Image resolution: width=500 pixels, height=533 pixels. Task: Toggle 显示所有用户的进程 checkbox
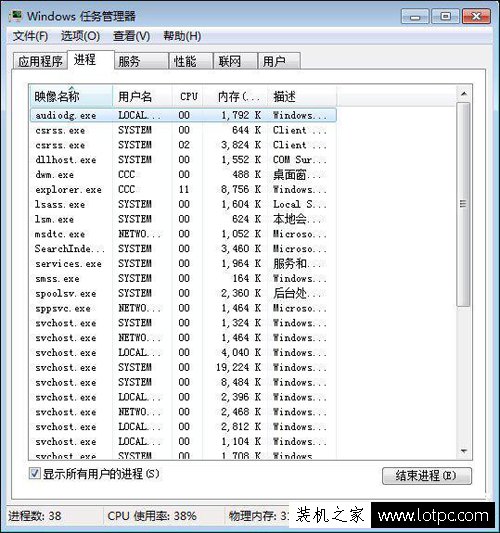(34, 473)
